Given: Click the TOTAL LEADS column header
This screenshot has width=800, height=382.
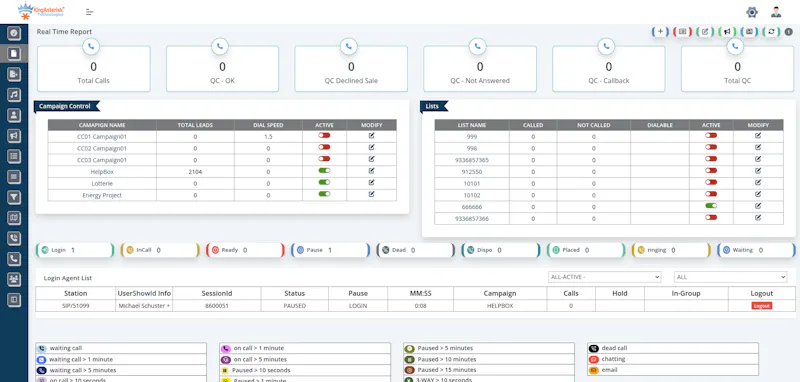Looking at the screenshot, I should [195, 125].
